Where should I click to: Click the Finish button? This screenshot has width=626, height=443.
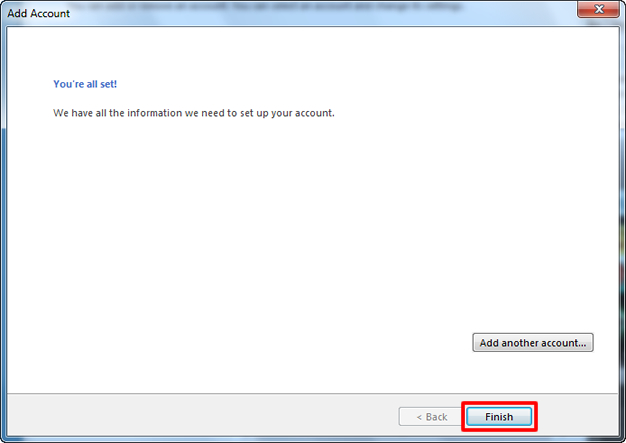[499, 416]
